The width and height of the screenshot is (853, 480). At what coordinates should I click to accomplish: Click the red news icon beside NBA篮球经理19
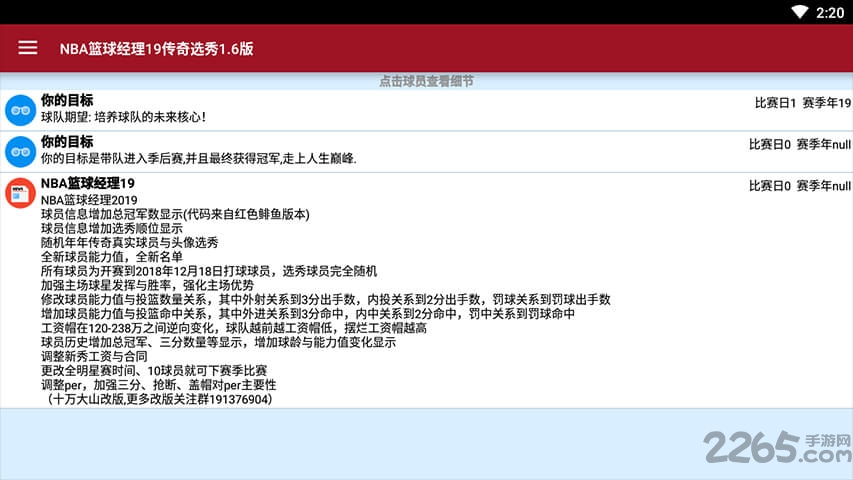(20, 193)
